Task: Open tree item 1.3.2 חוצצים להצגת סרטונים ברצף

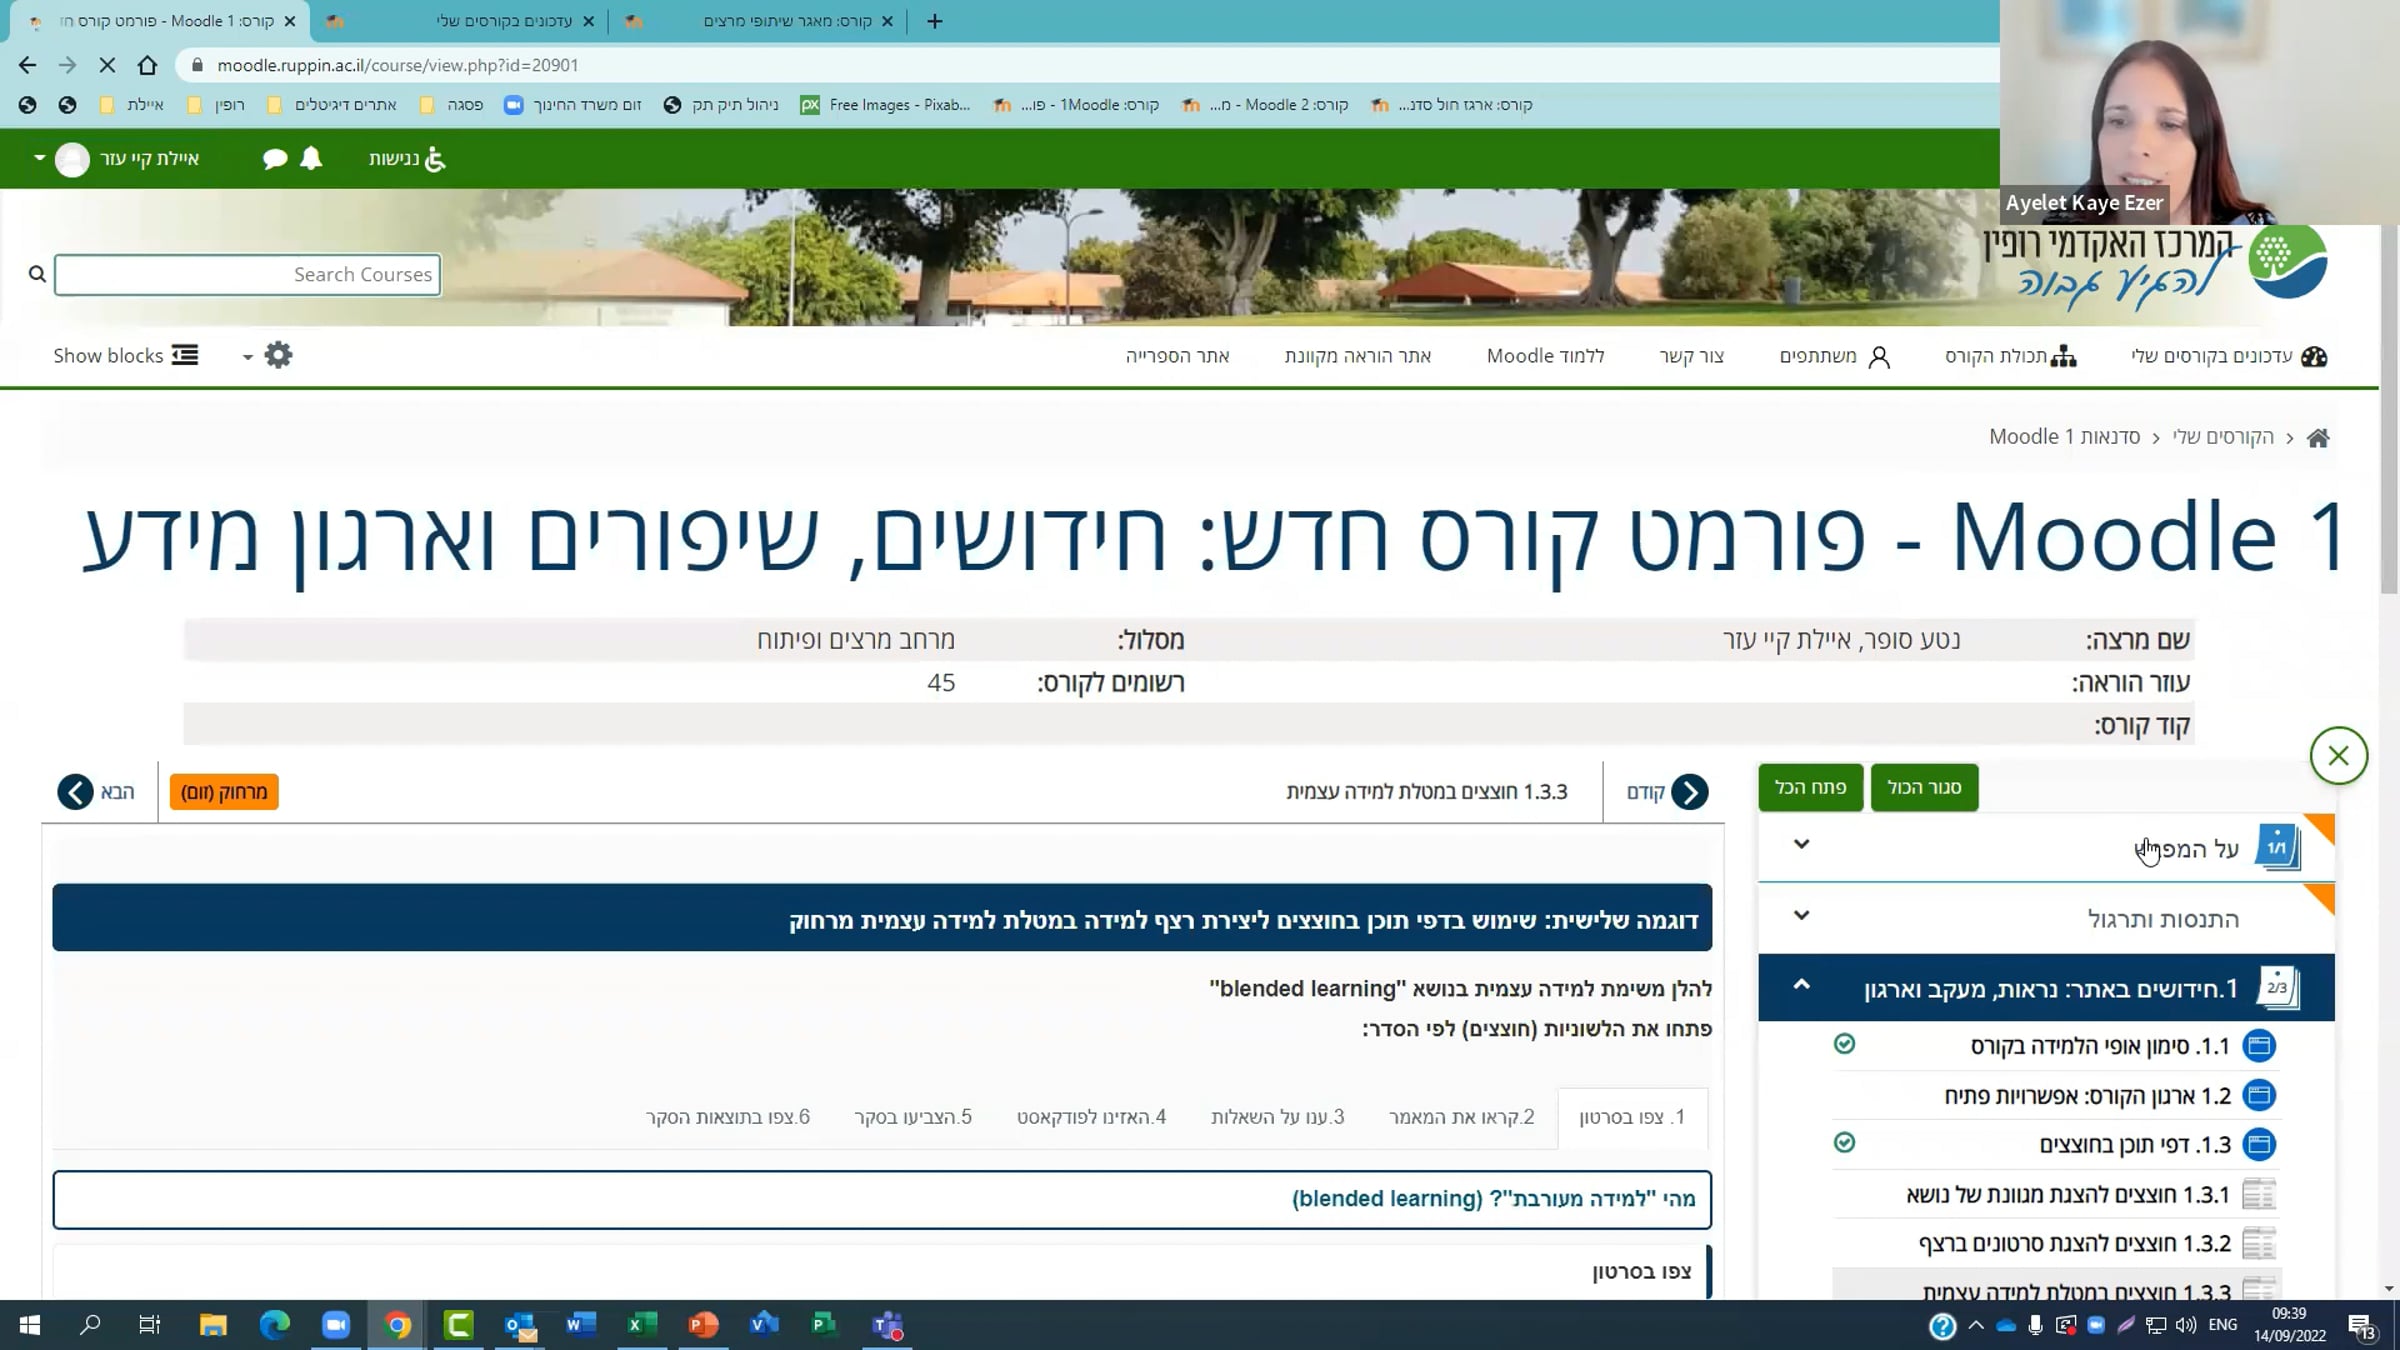Action: click(2074, 1243)
